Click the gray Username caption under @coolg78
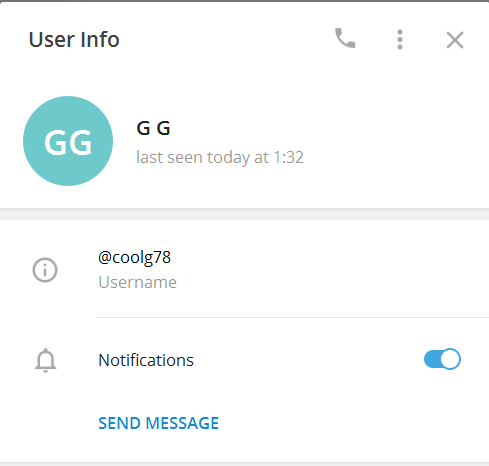The height and width of the screenshot is (466, 489). tap(137, 282)
